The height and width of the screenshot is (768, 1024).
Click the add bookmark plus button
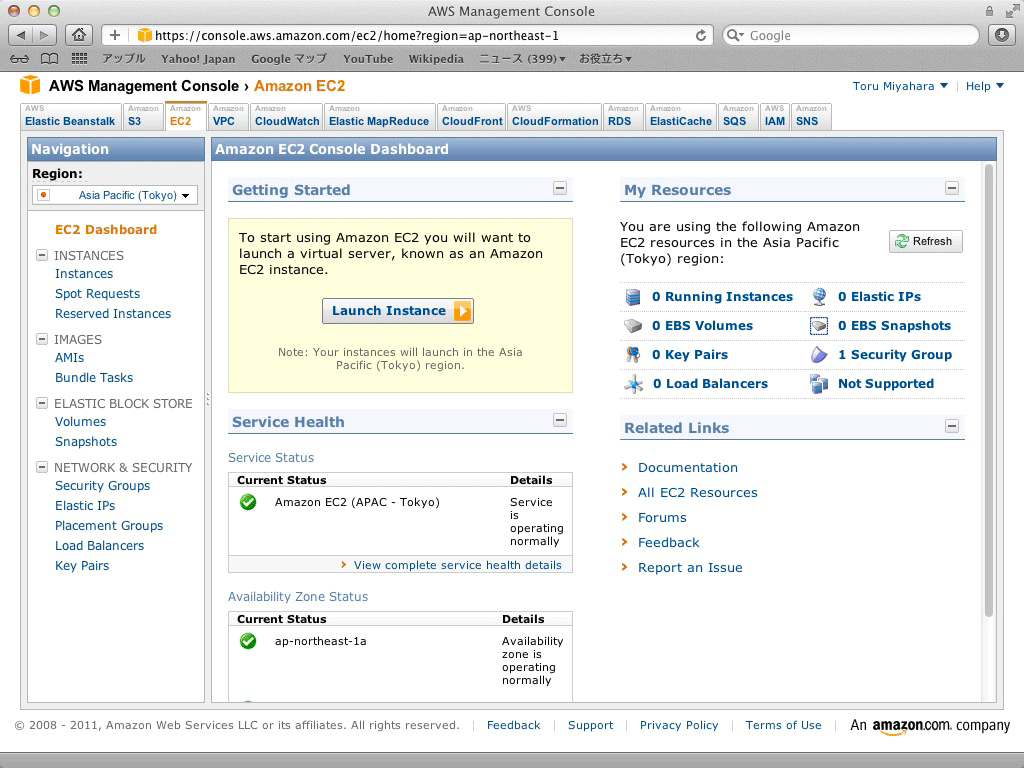click(x=115, y=35)
